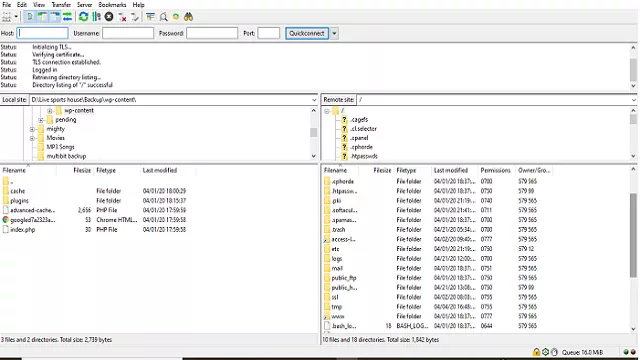The image size is (640, 360).
Task: Focus the Username input field
Action: tap(128, 33)
